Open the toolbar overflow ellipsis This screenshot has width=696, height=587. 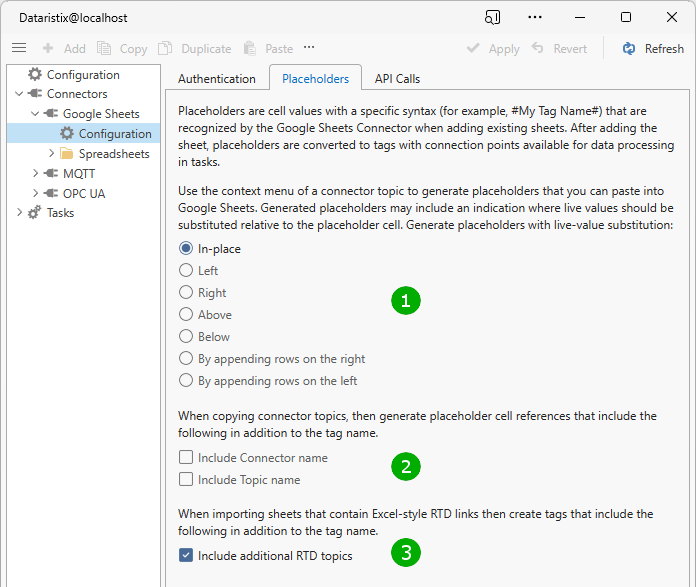pyautogui.click(x=309, y=47)
